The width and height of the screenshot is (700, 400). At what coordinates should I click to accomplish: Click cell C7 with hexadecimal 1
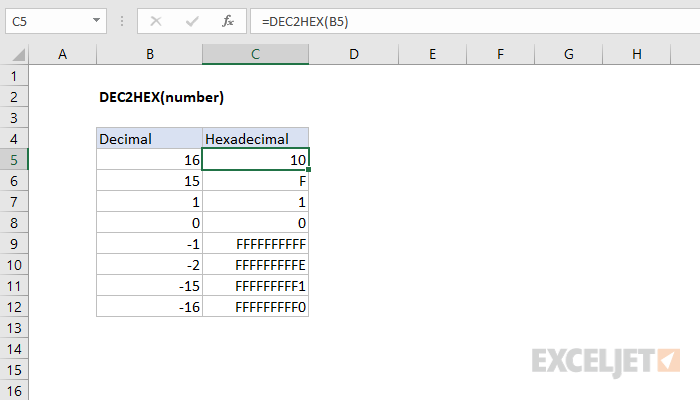[x=255, y=202]
